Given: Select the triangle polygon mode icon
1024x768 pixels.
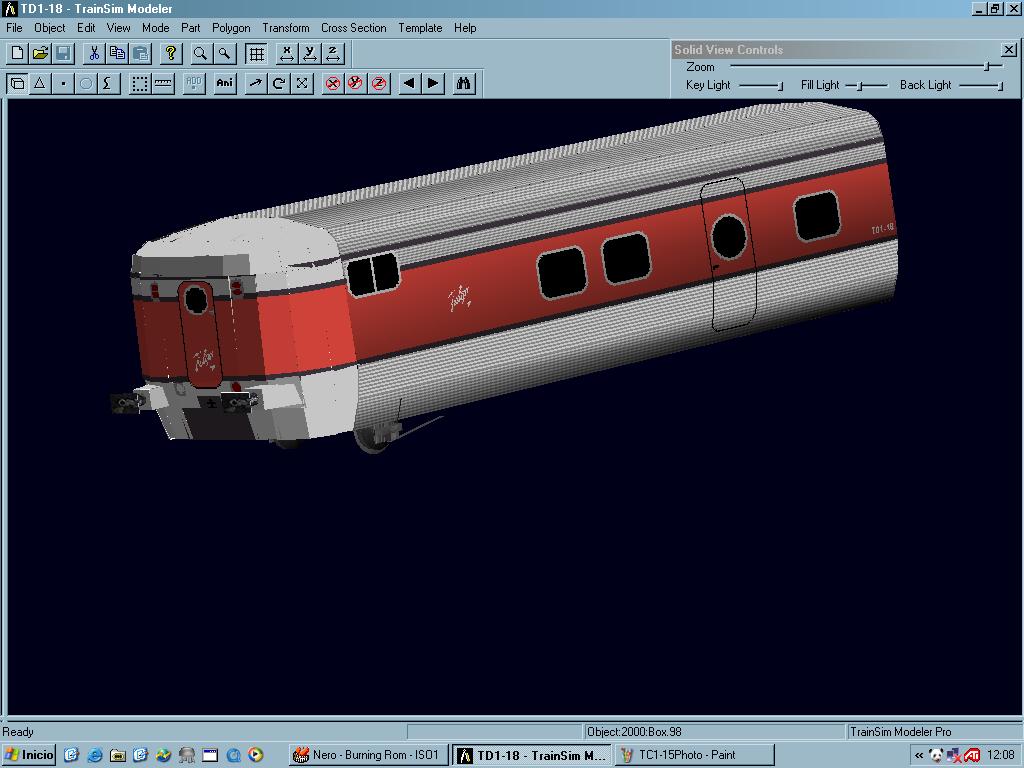Looking at the screenshot, I should 40,84.
